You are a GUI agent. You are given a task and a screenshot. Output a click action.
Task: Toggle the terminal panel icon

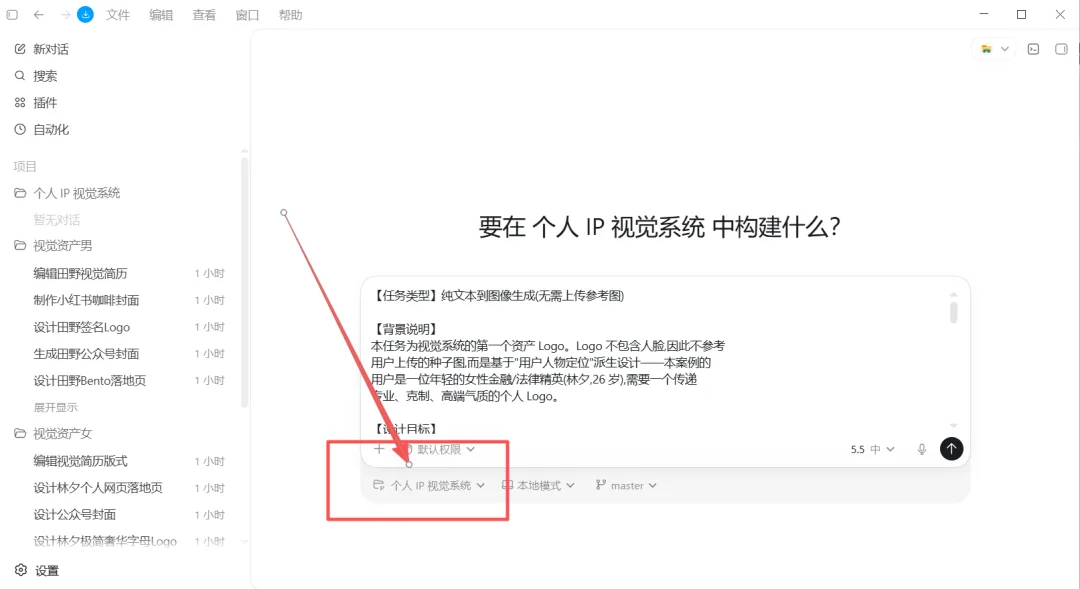1033,49
